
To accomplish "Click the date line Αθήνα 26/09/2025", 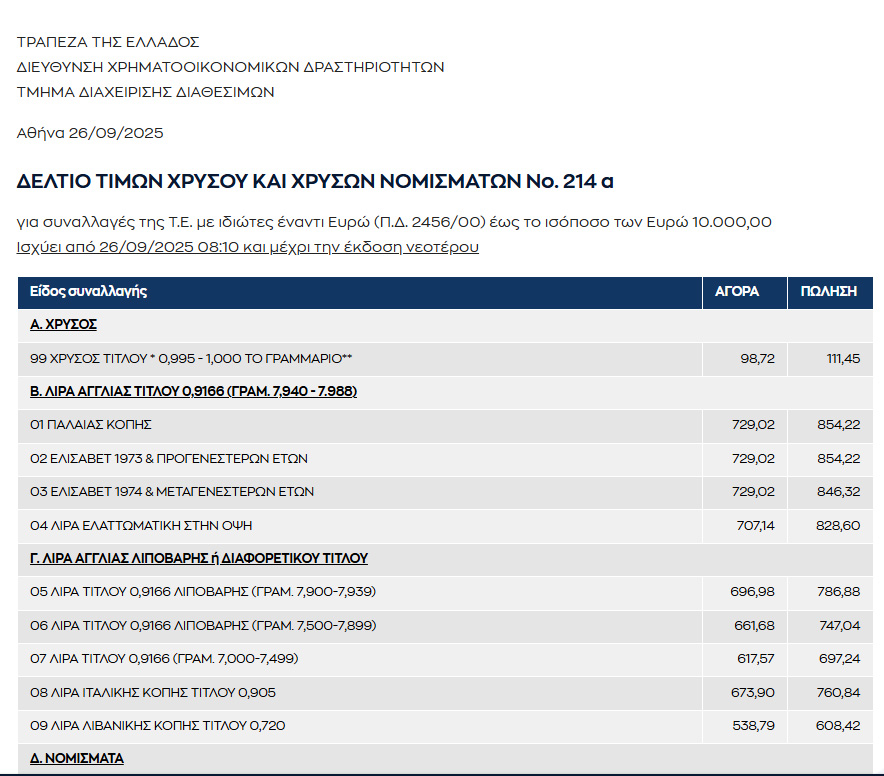I will click(90, 133).
